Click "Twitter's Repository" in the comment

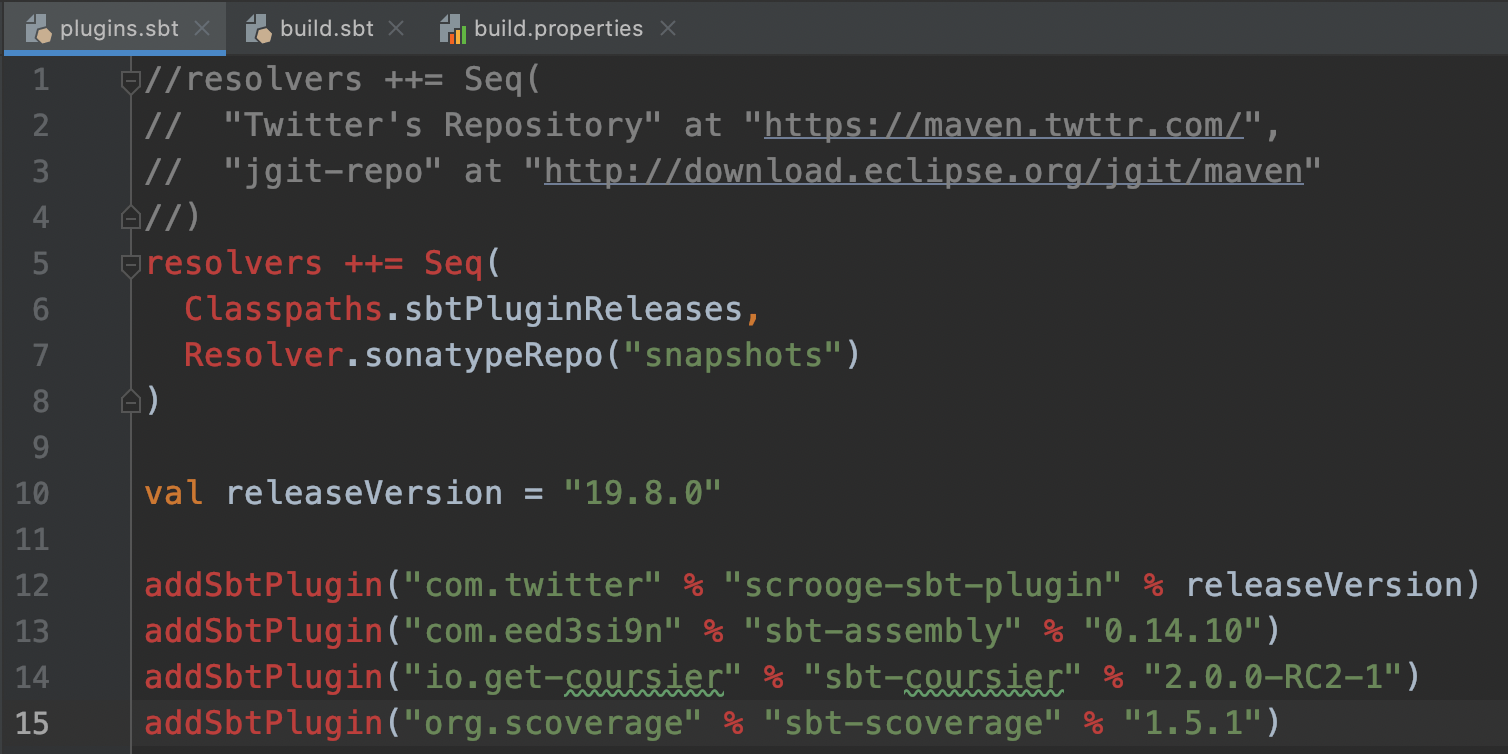444,125
